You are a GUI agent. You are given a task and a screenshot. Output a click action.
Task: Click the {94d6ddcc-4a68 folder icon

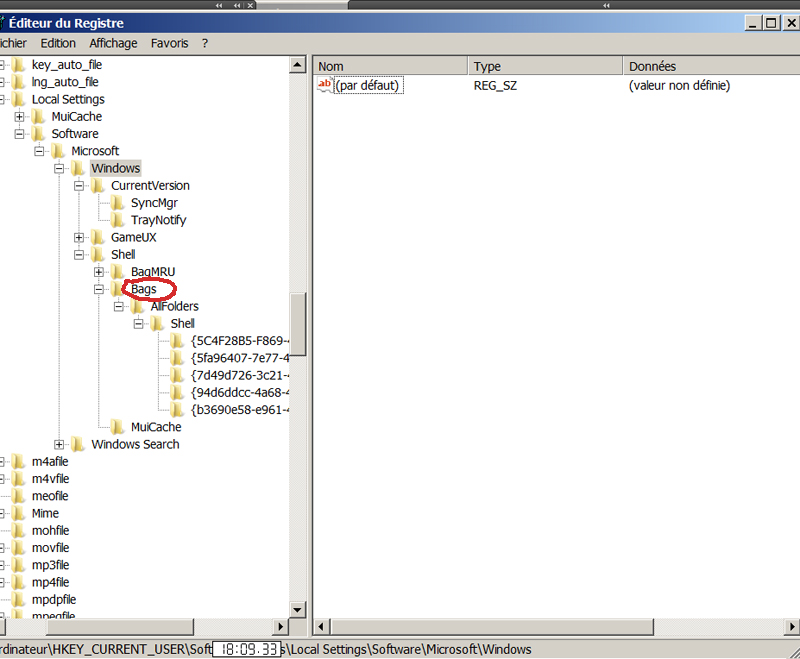pyautogui.click(x=177, y=393)
